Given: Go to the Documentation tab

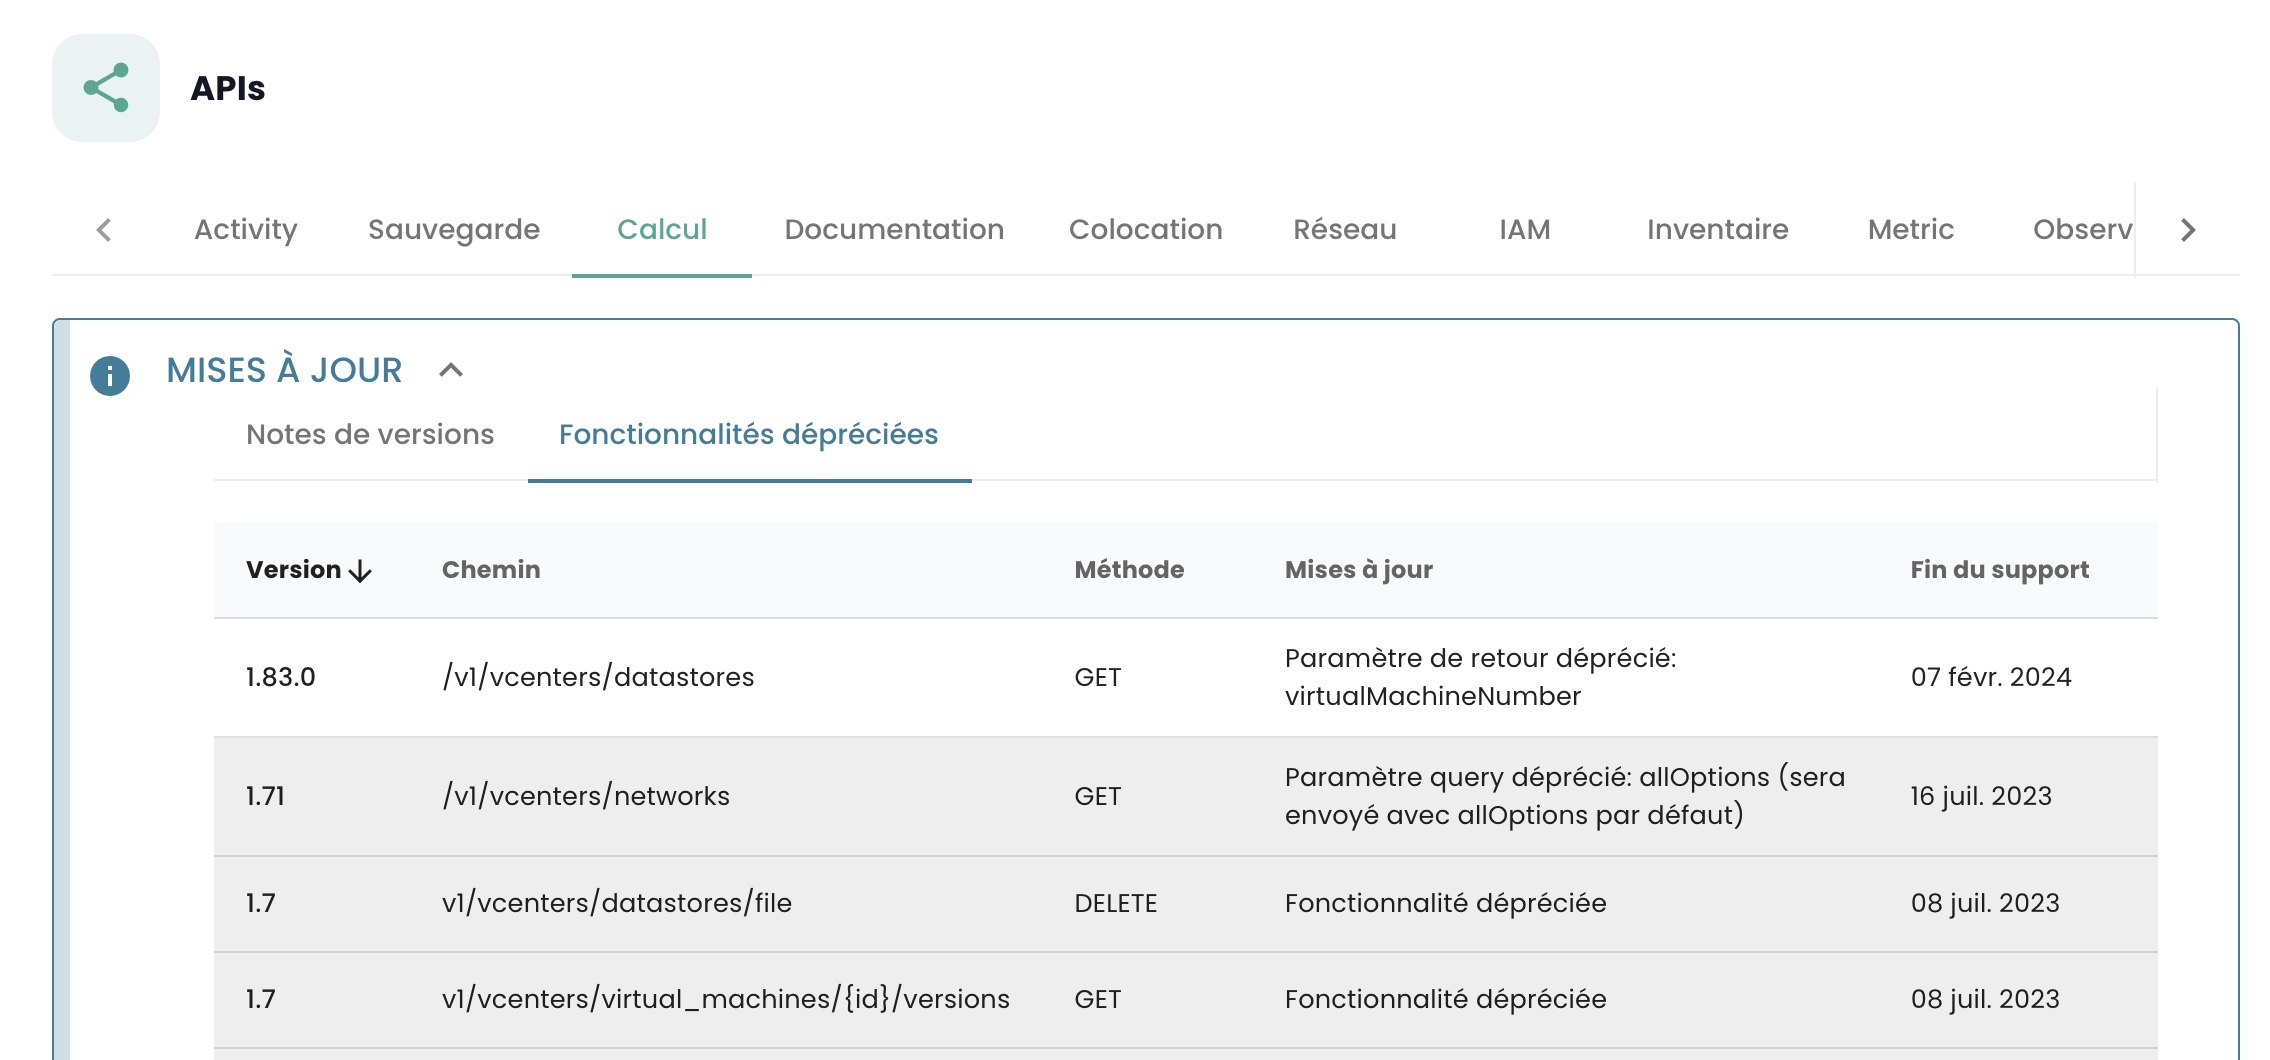Looking at the screenshot, I should tap(894, 229).
